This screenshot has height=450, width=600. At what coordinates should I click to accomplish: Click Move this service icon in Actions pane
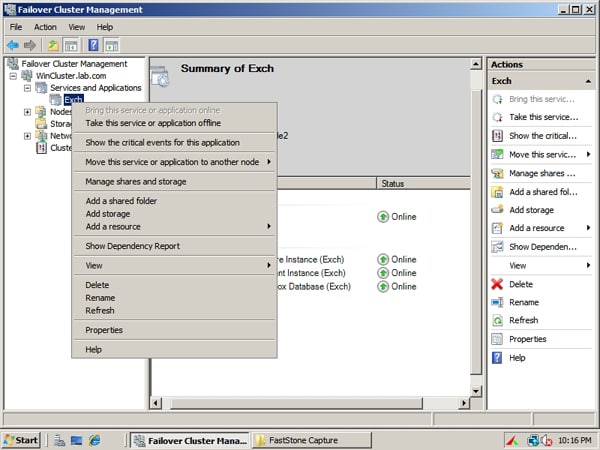[497, 155]
